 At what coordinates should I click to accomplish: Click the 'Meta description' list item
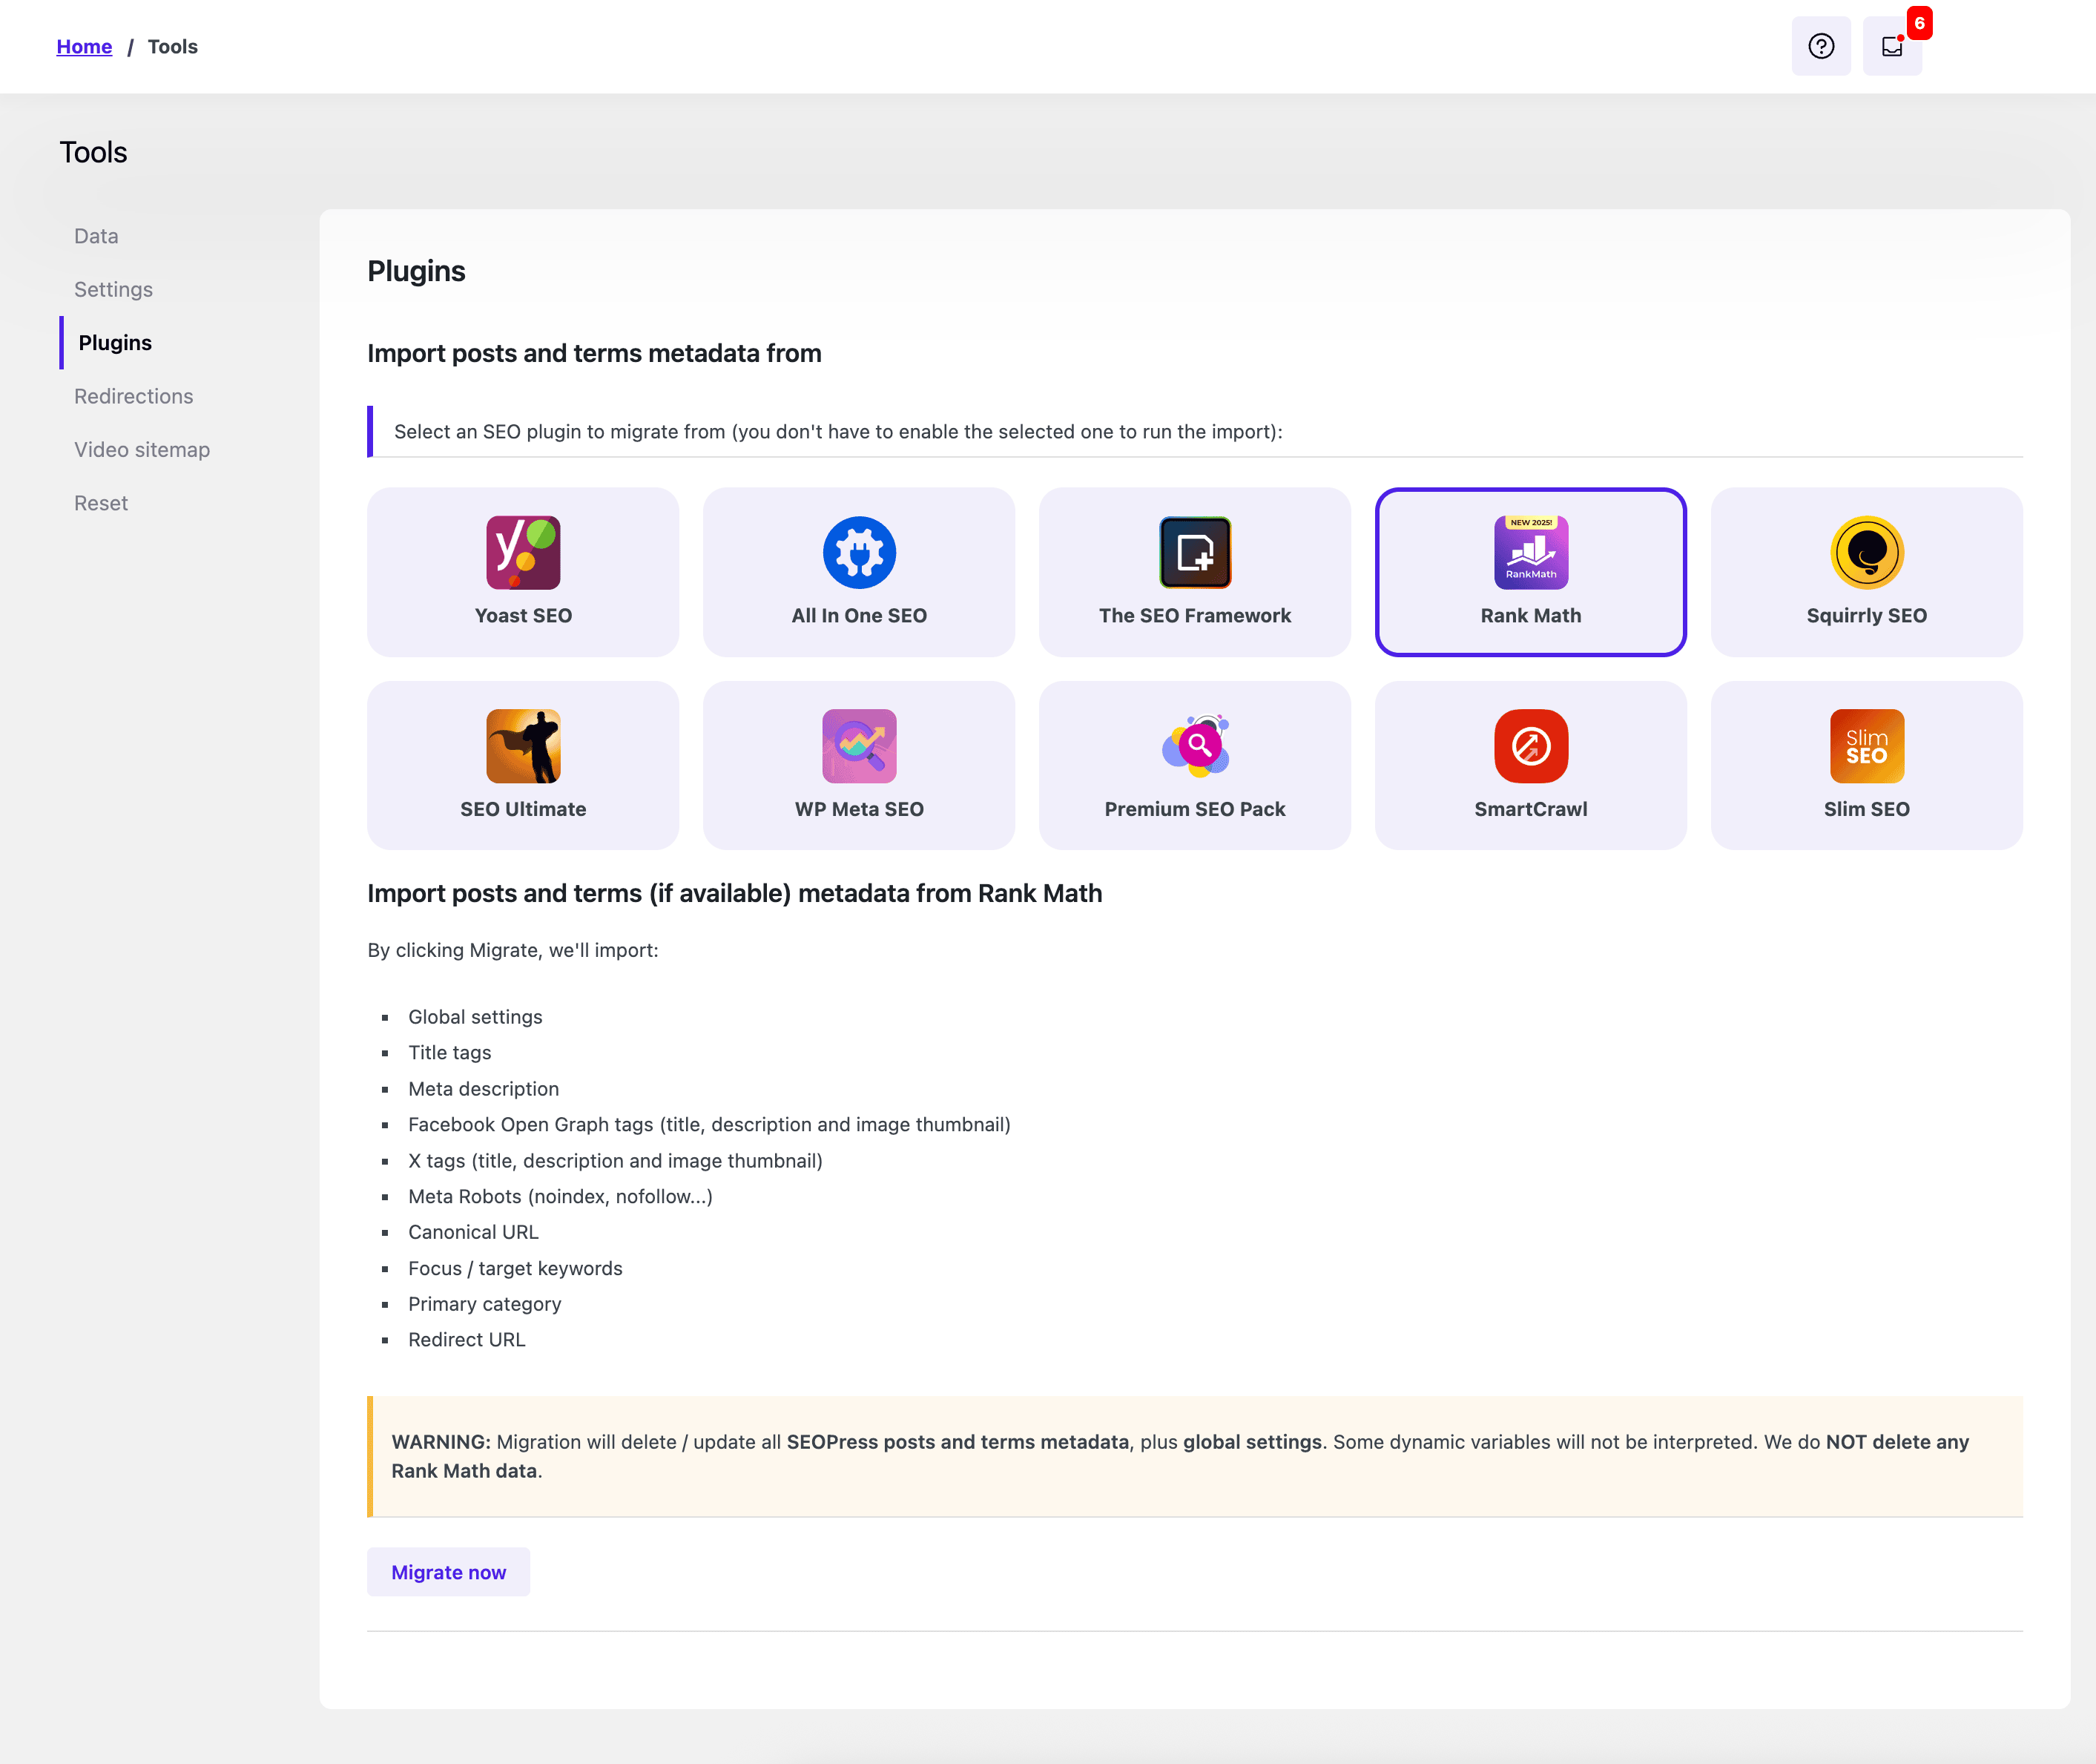click(x=483, y=1089)
